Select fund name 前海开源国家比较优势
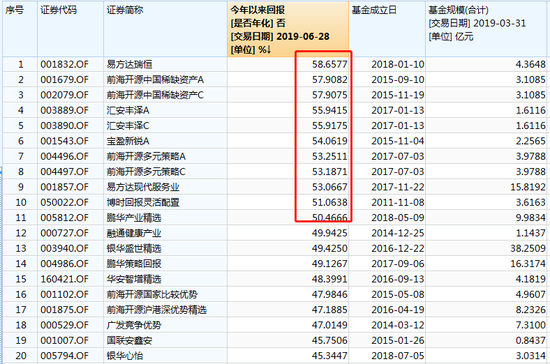Image resolution: width=550 pixels, height=364 pixels. tap(152, 295)
